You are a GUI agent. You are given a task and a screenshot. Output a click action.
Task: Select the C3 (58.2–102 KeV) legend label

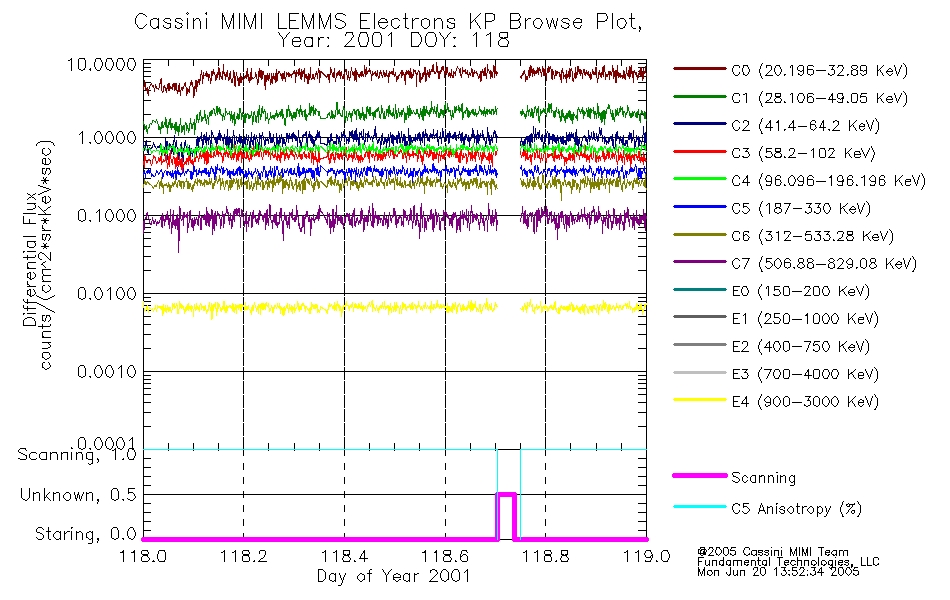click(x=803, y=153)
